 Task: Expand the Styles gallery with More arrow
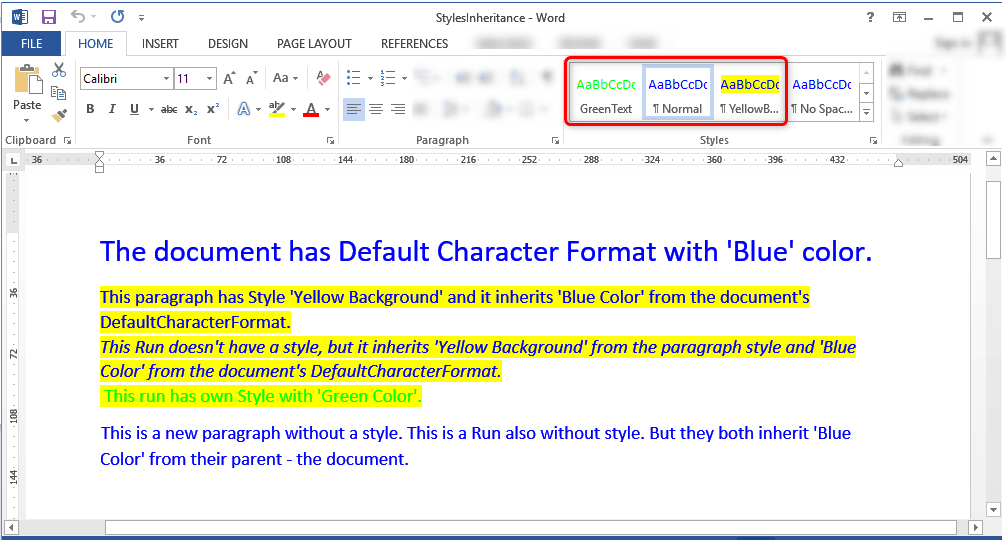866,112
